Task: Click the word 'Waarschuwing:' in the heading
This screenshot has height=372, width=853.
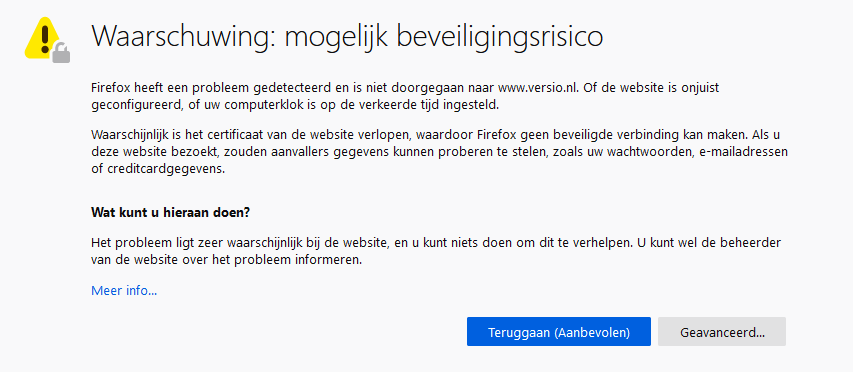Action: (x=184, y=37)
